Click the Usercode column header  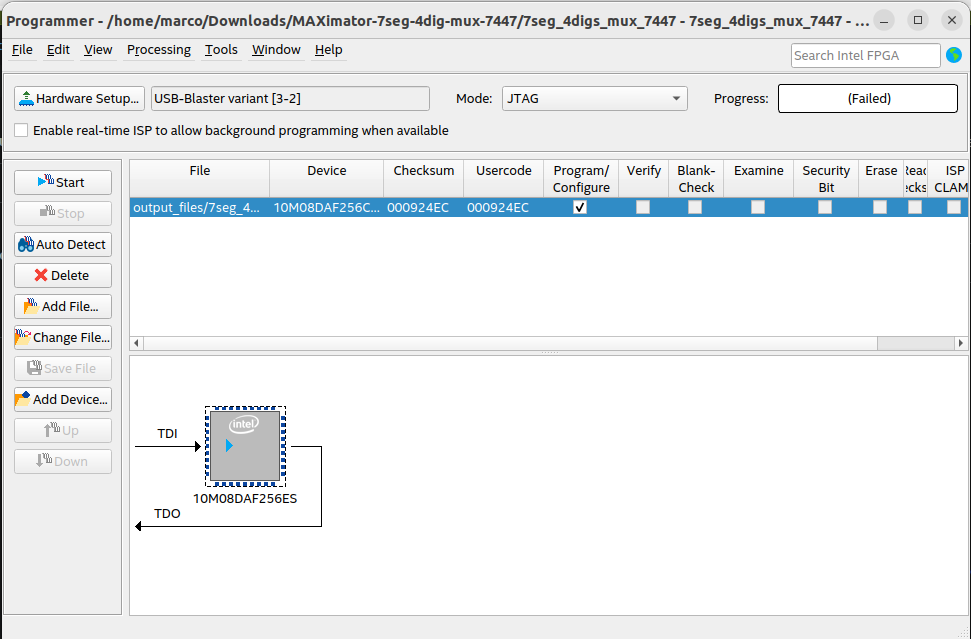click(x=503, y=179)
